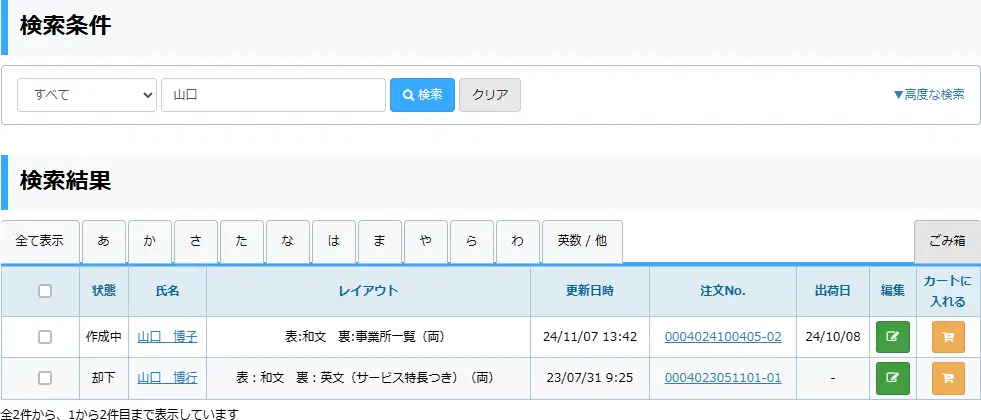Add 山口 博行 order to cart
Image resolution: width=981 pixels, height=420 pixels.
(948, 378)
